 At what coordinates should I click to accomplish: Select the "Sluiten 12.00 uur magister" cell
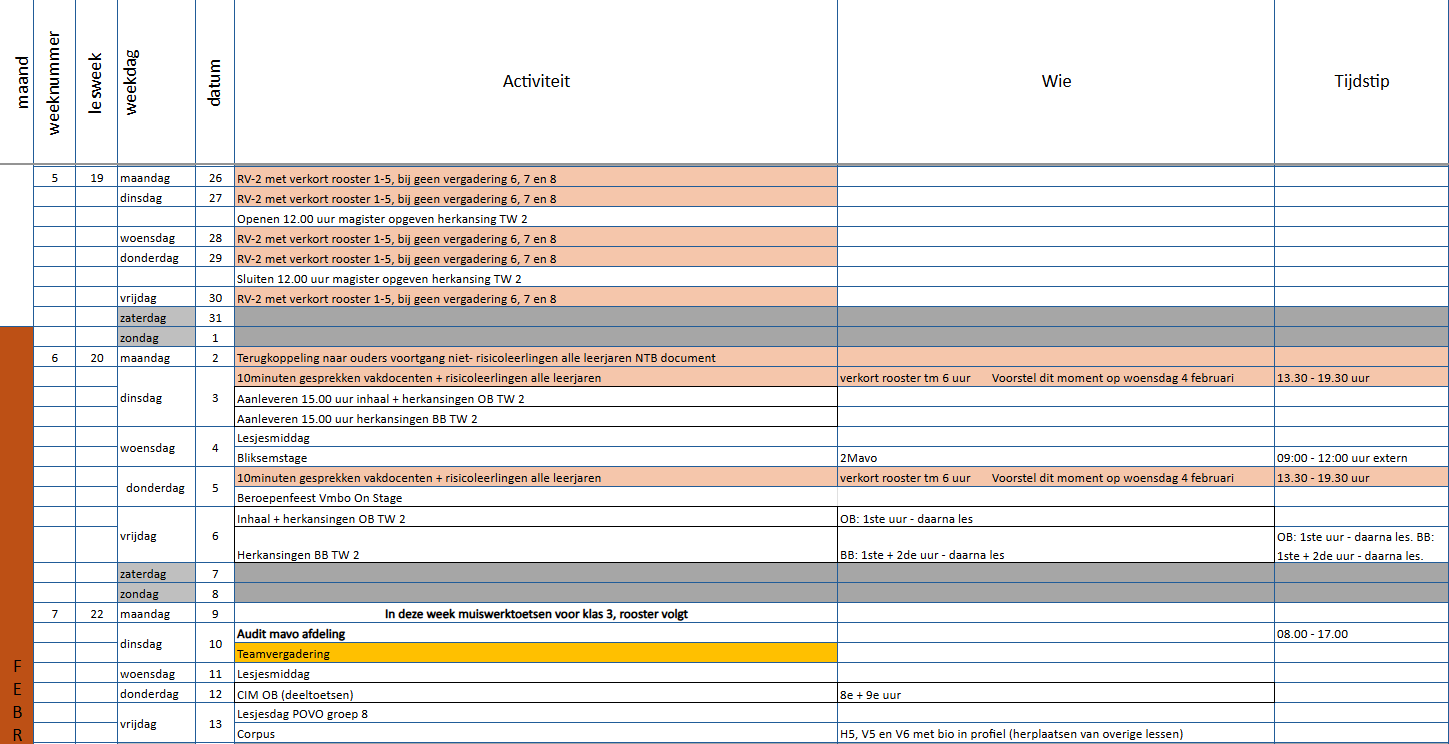536,278
